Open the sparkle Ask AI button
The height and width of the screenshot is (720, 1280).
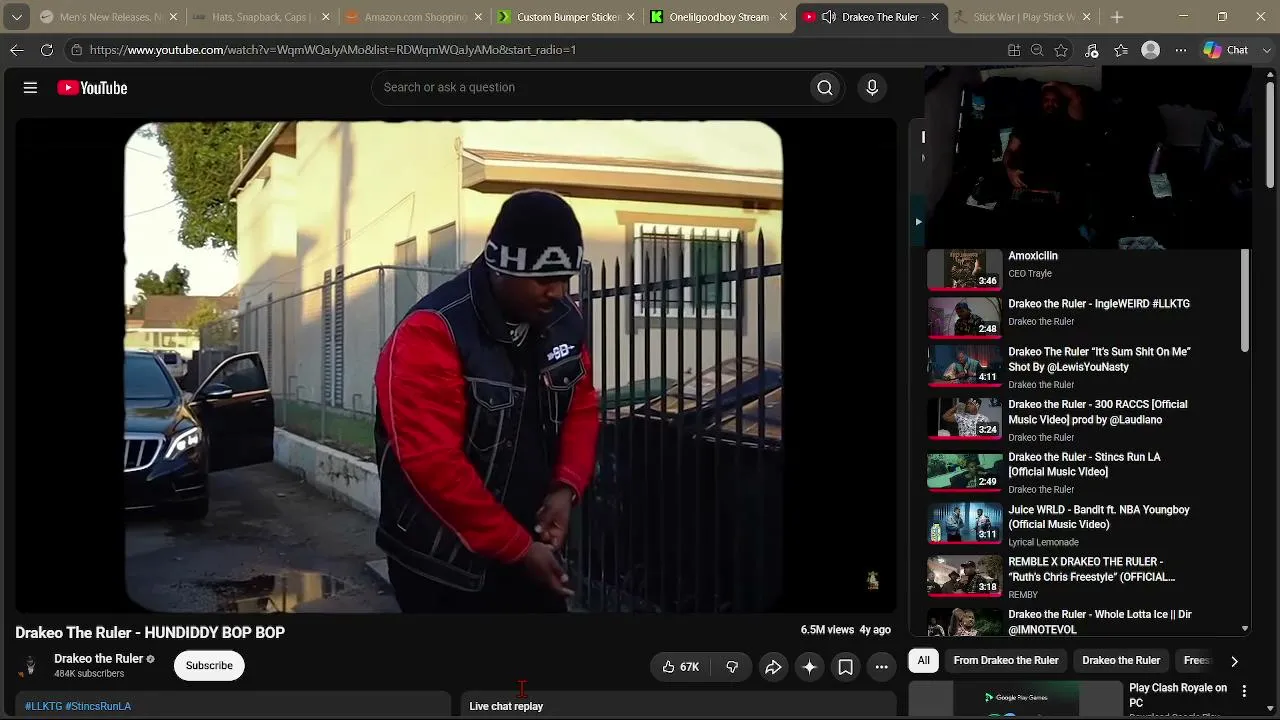click(x=809, y=667)
